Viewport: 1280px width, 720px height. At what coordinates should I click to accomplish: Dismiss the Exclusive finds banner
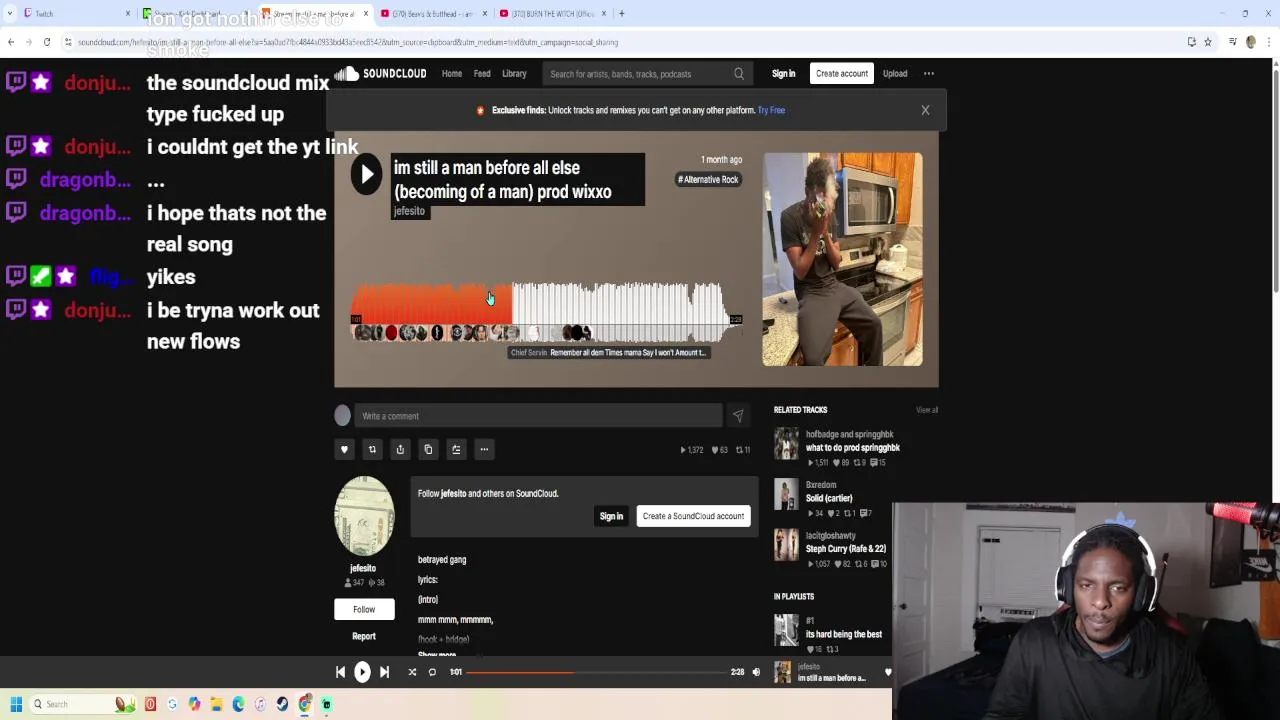925,110
